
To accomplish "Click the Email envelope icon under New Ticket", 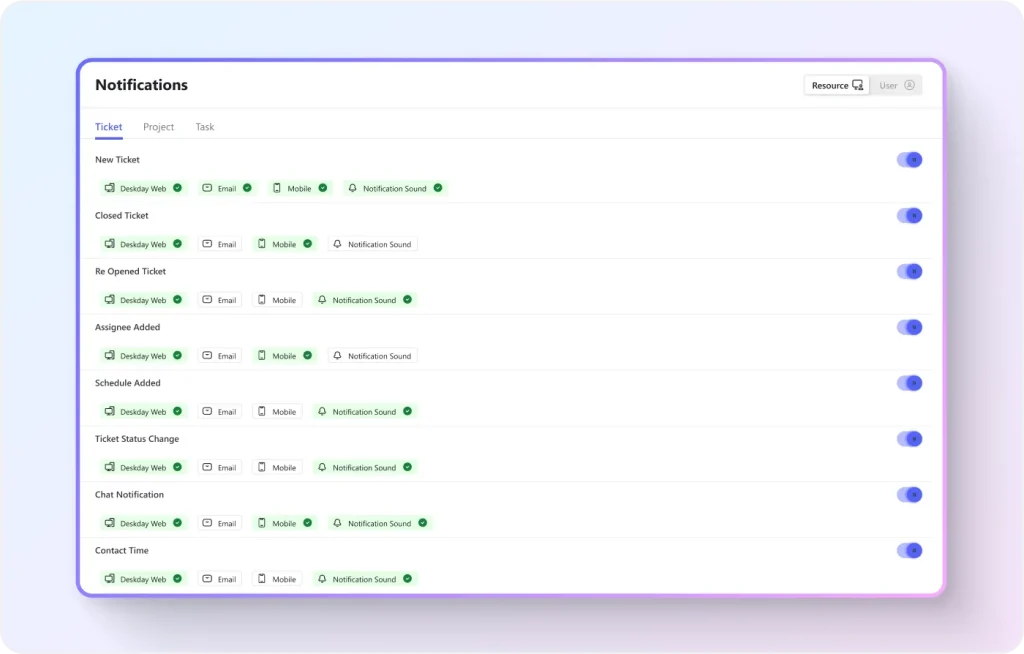I will (207, 188).
